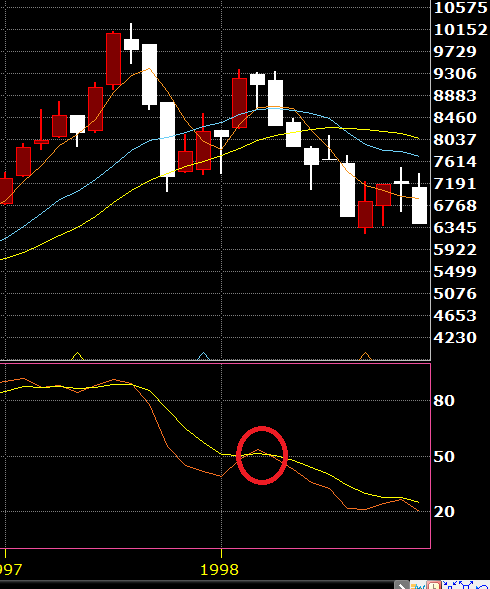Click the 7191 price axis label
Screen dimensions: 490x589
pyautogui.click(x=455, y=183)
